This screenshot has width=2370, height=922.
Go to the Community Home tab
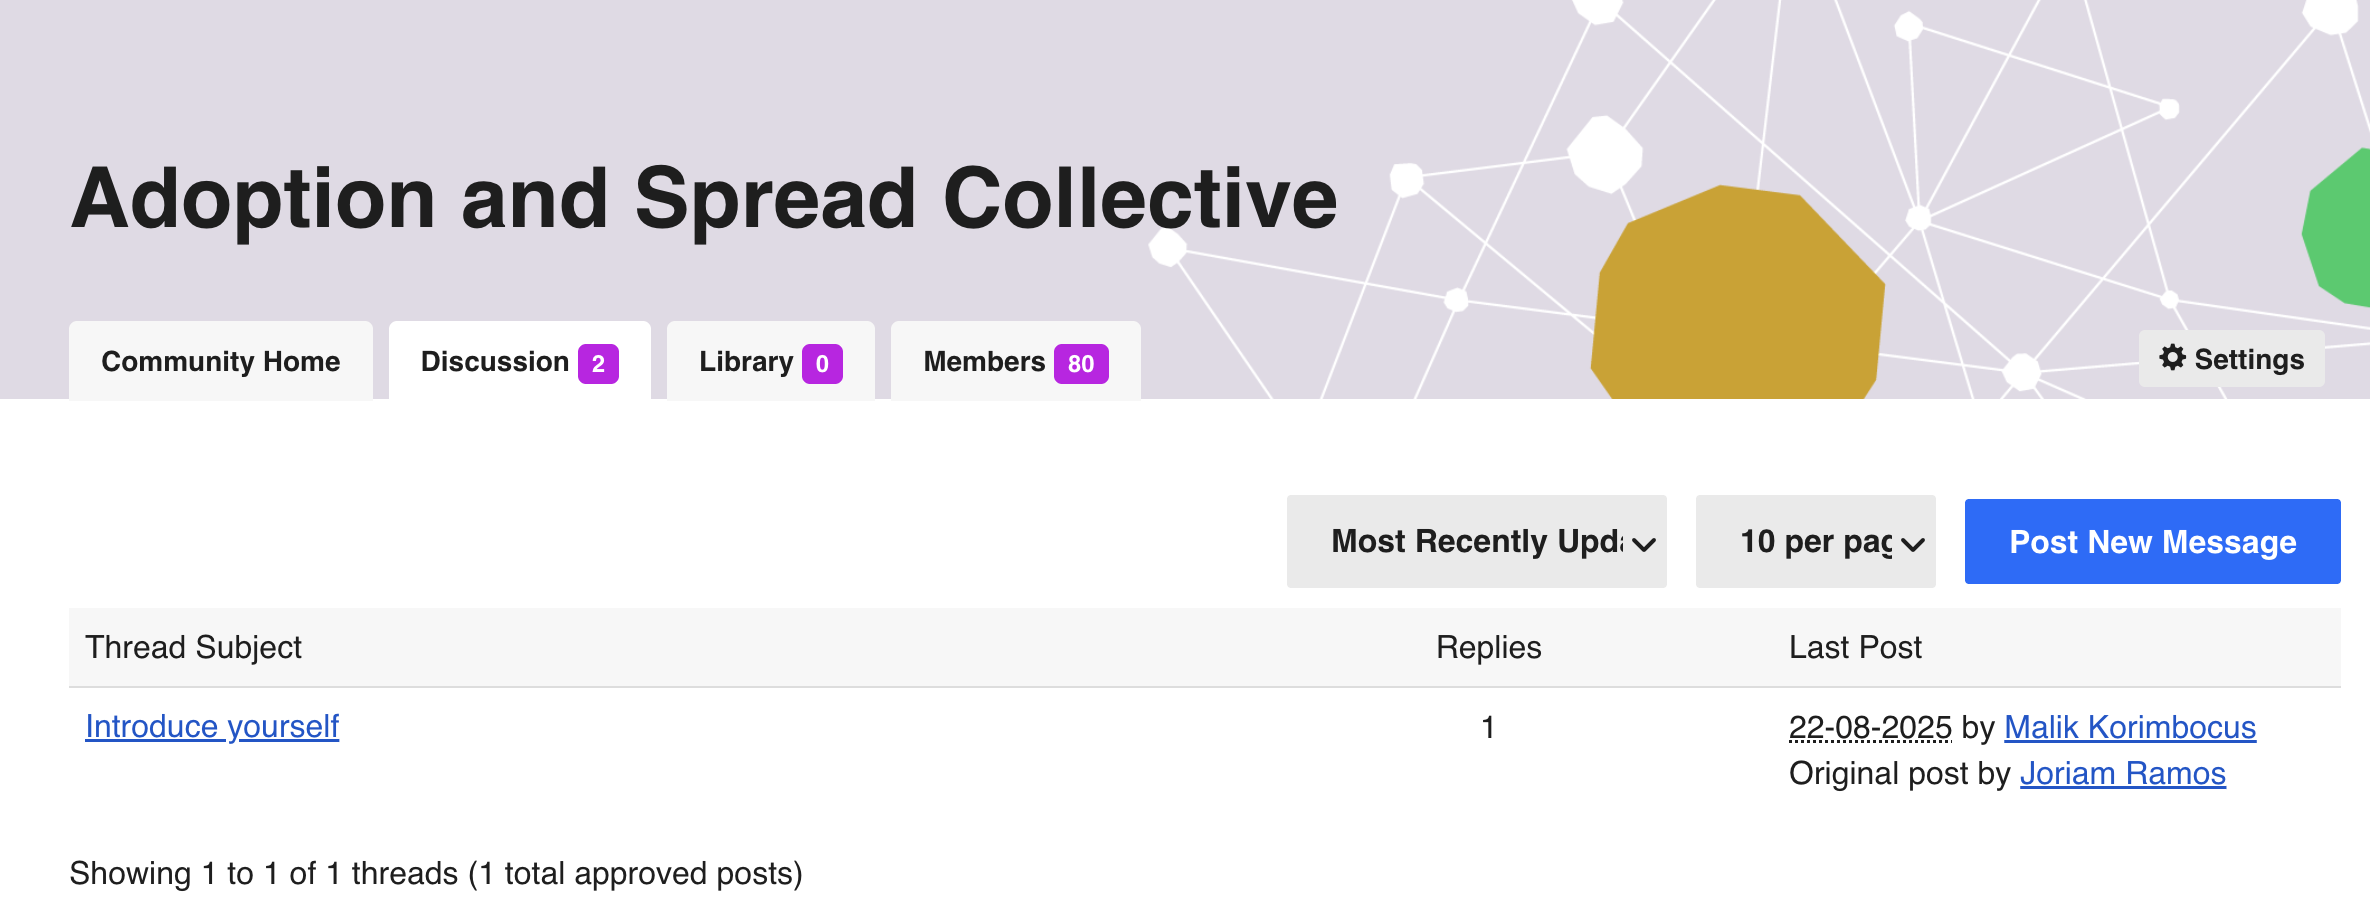tap(220, 362)
